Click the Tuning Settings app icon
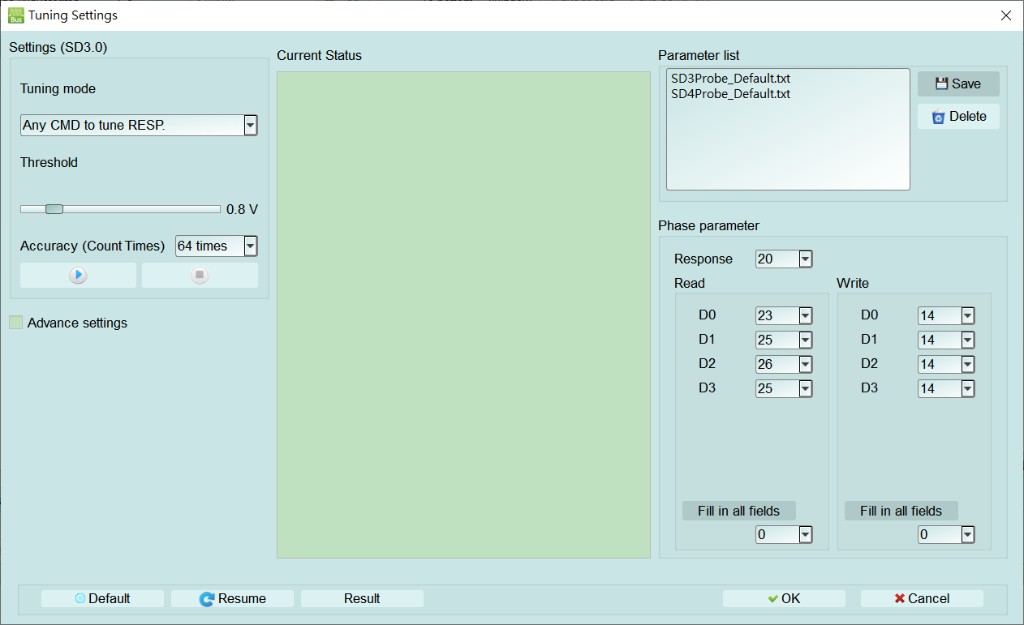1024x625 pixels. (16, 15)
